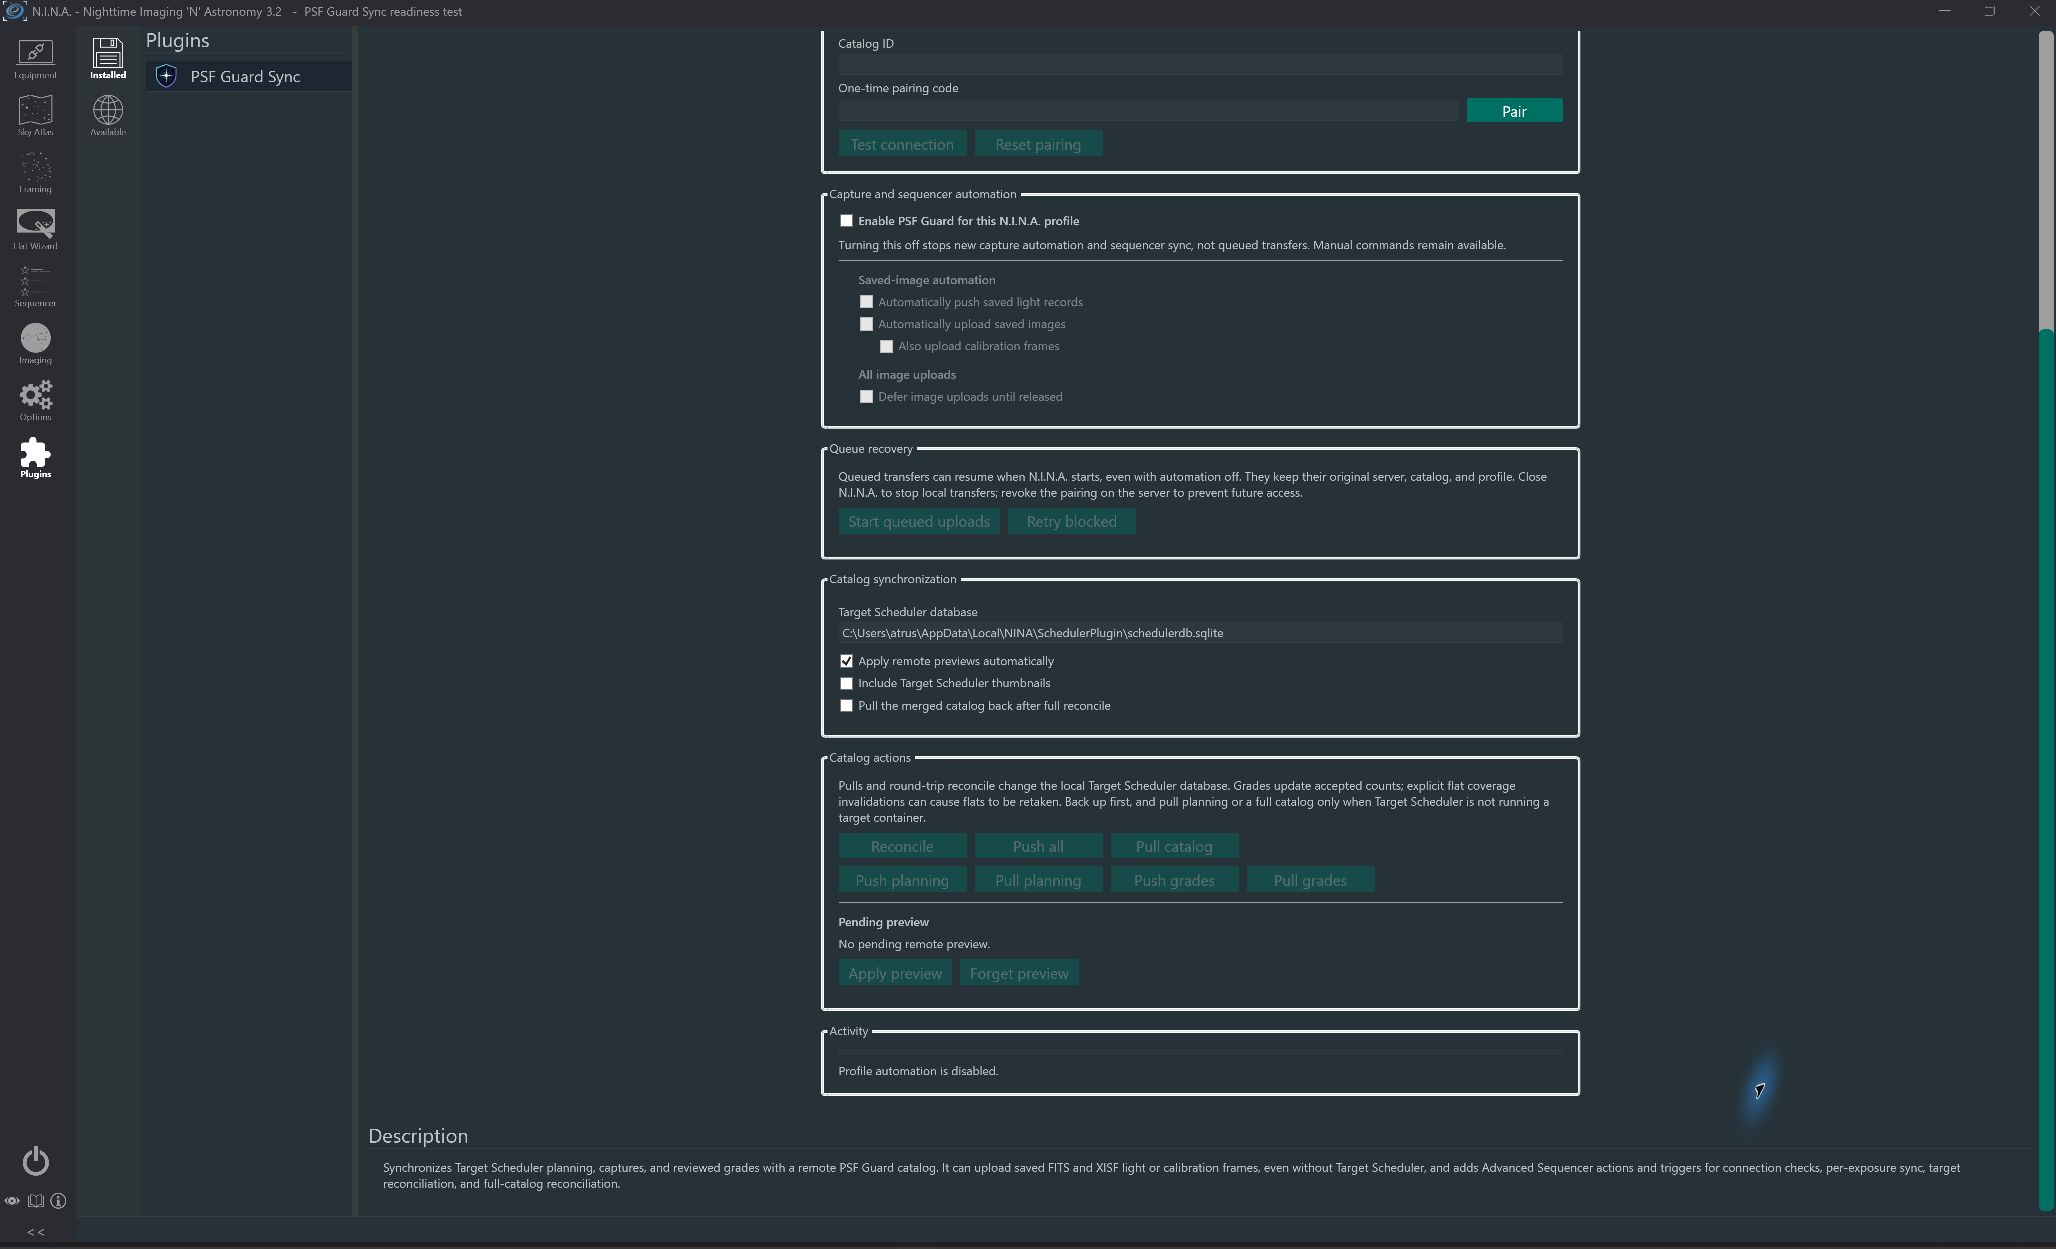This screenshot has width=2056, height=1249.
Task: Click the eye icon at bottom left
Action: [12, 1201]
